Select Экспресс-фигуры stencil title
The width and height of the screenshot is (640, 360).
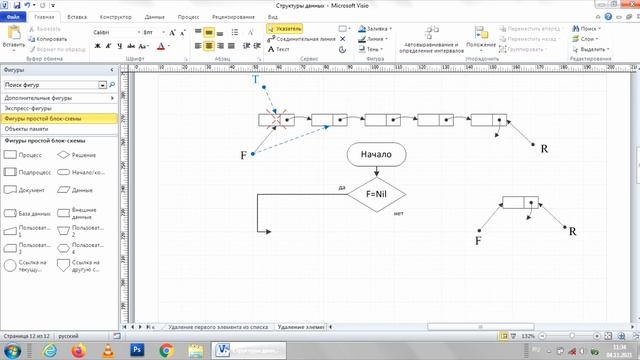coord(59,109)
